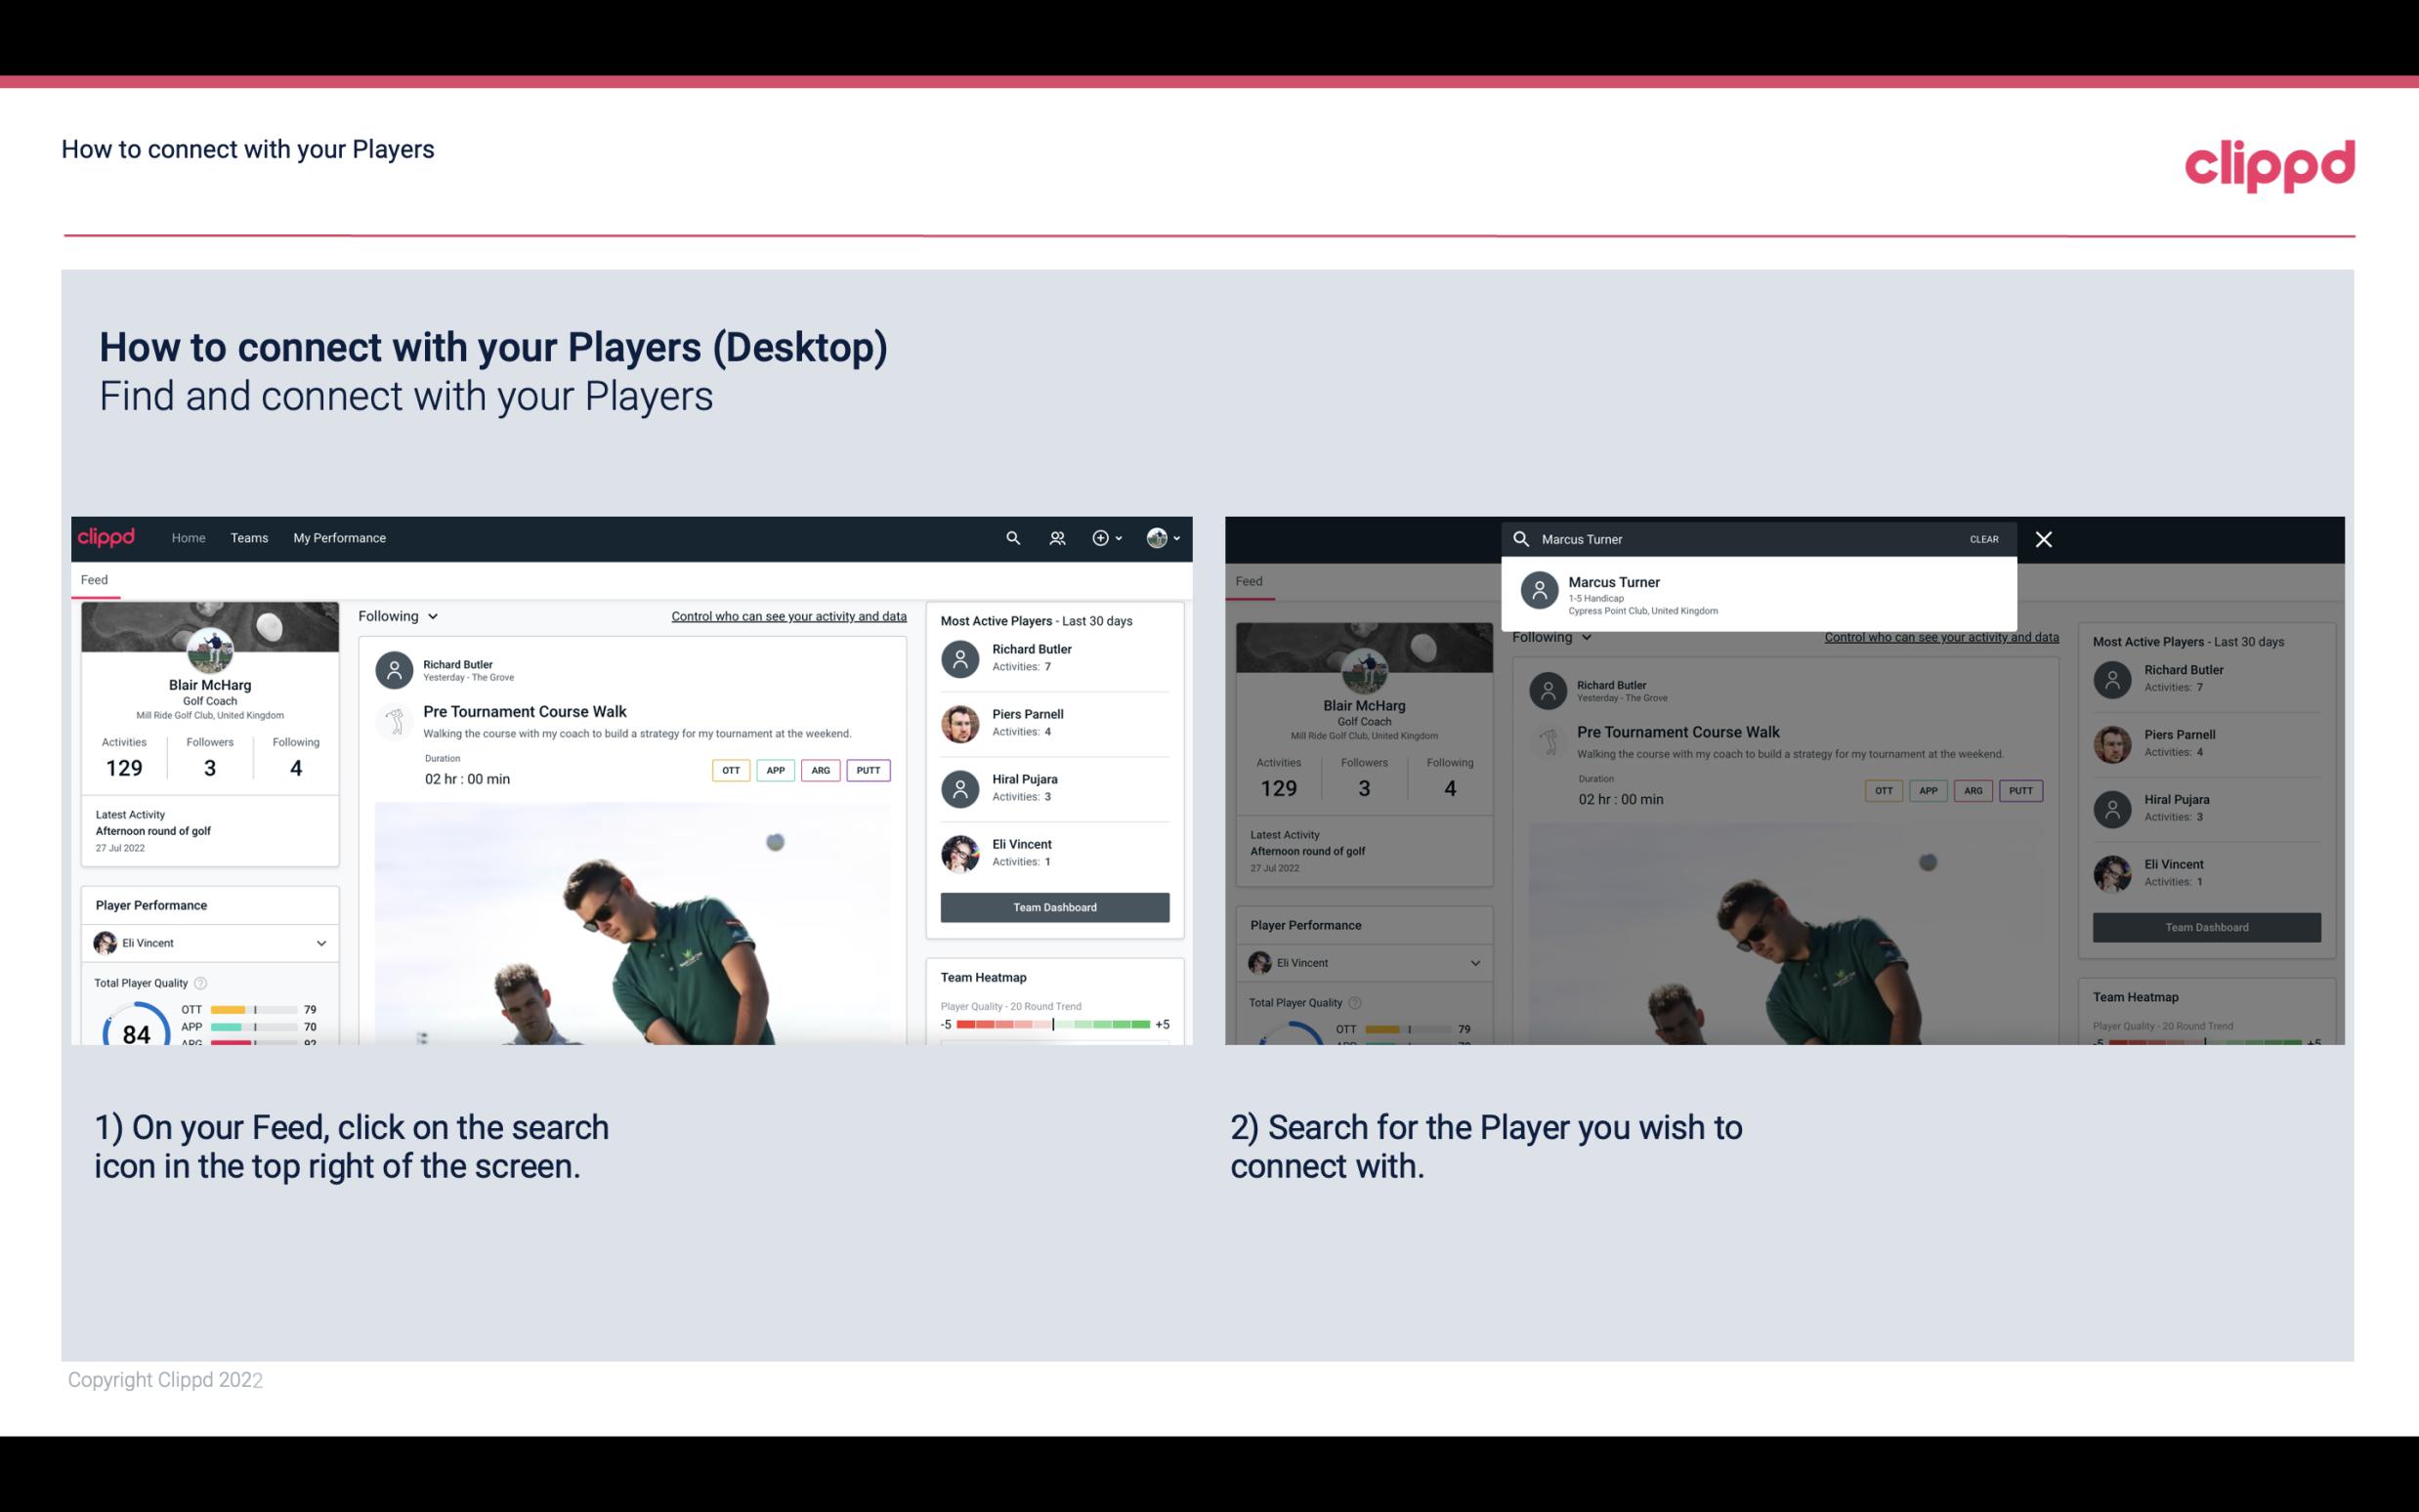Click the user profile avatar icon
Viewport: 2419px width, 1512px height.
click(1158, 536)
